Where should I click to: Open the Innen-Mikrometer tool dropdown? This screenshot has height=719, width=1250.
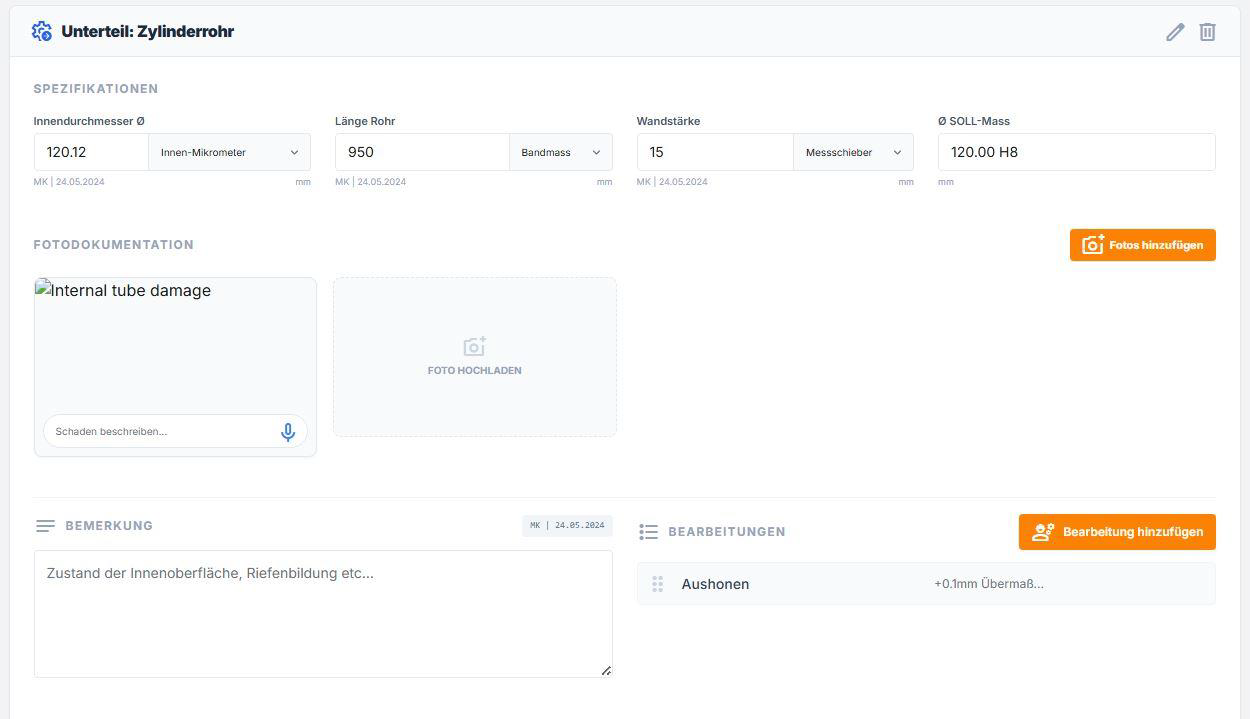[x=230, y=152]
